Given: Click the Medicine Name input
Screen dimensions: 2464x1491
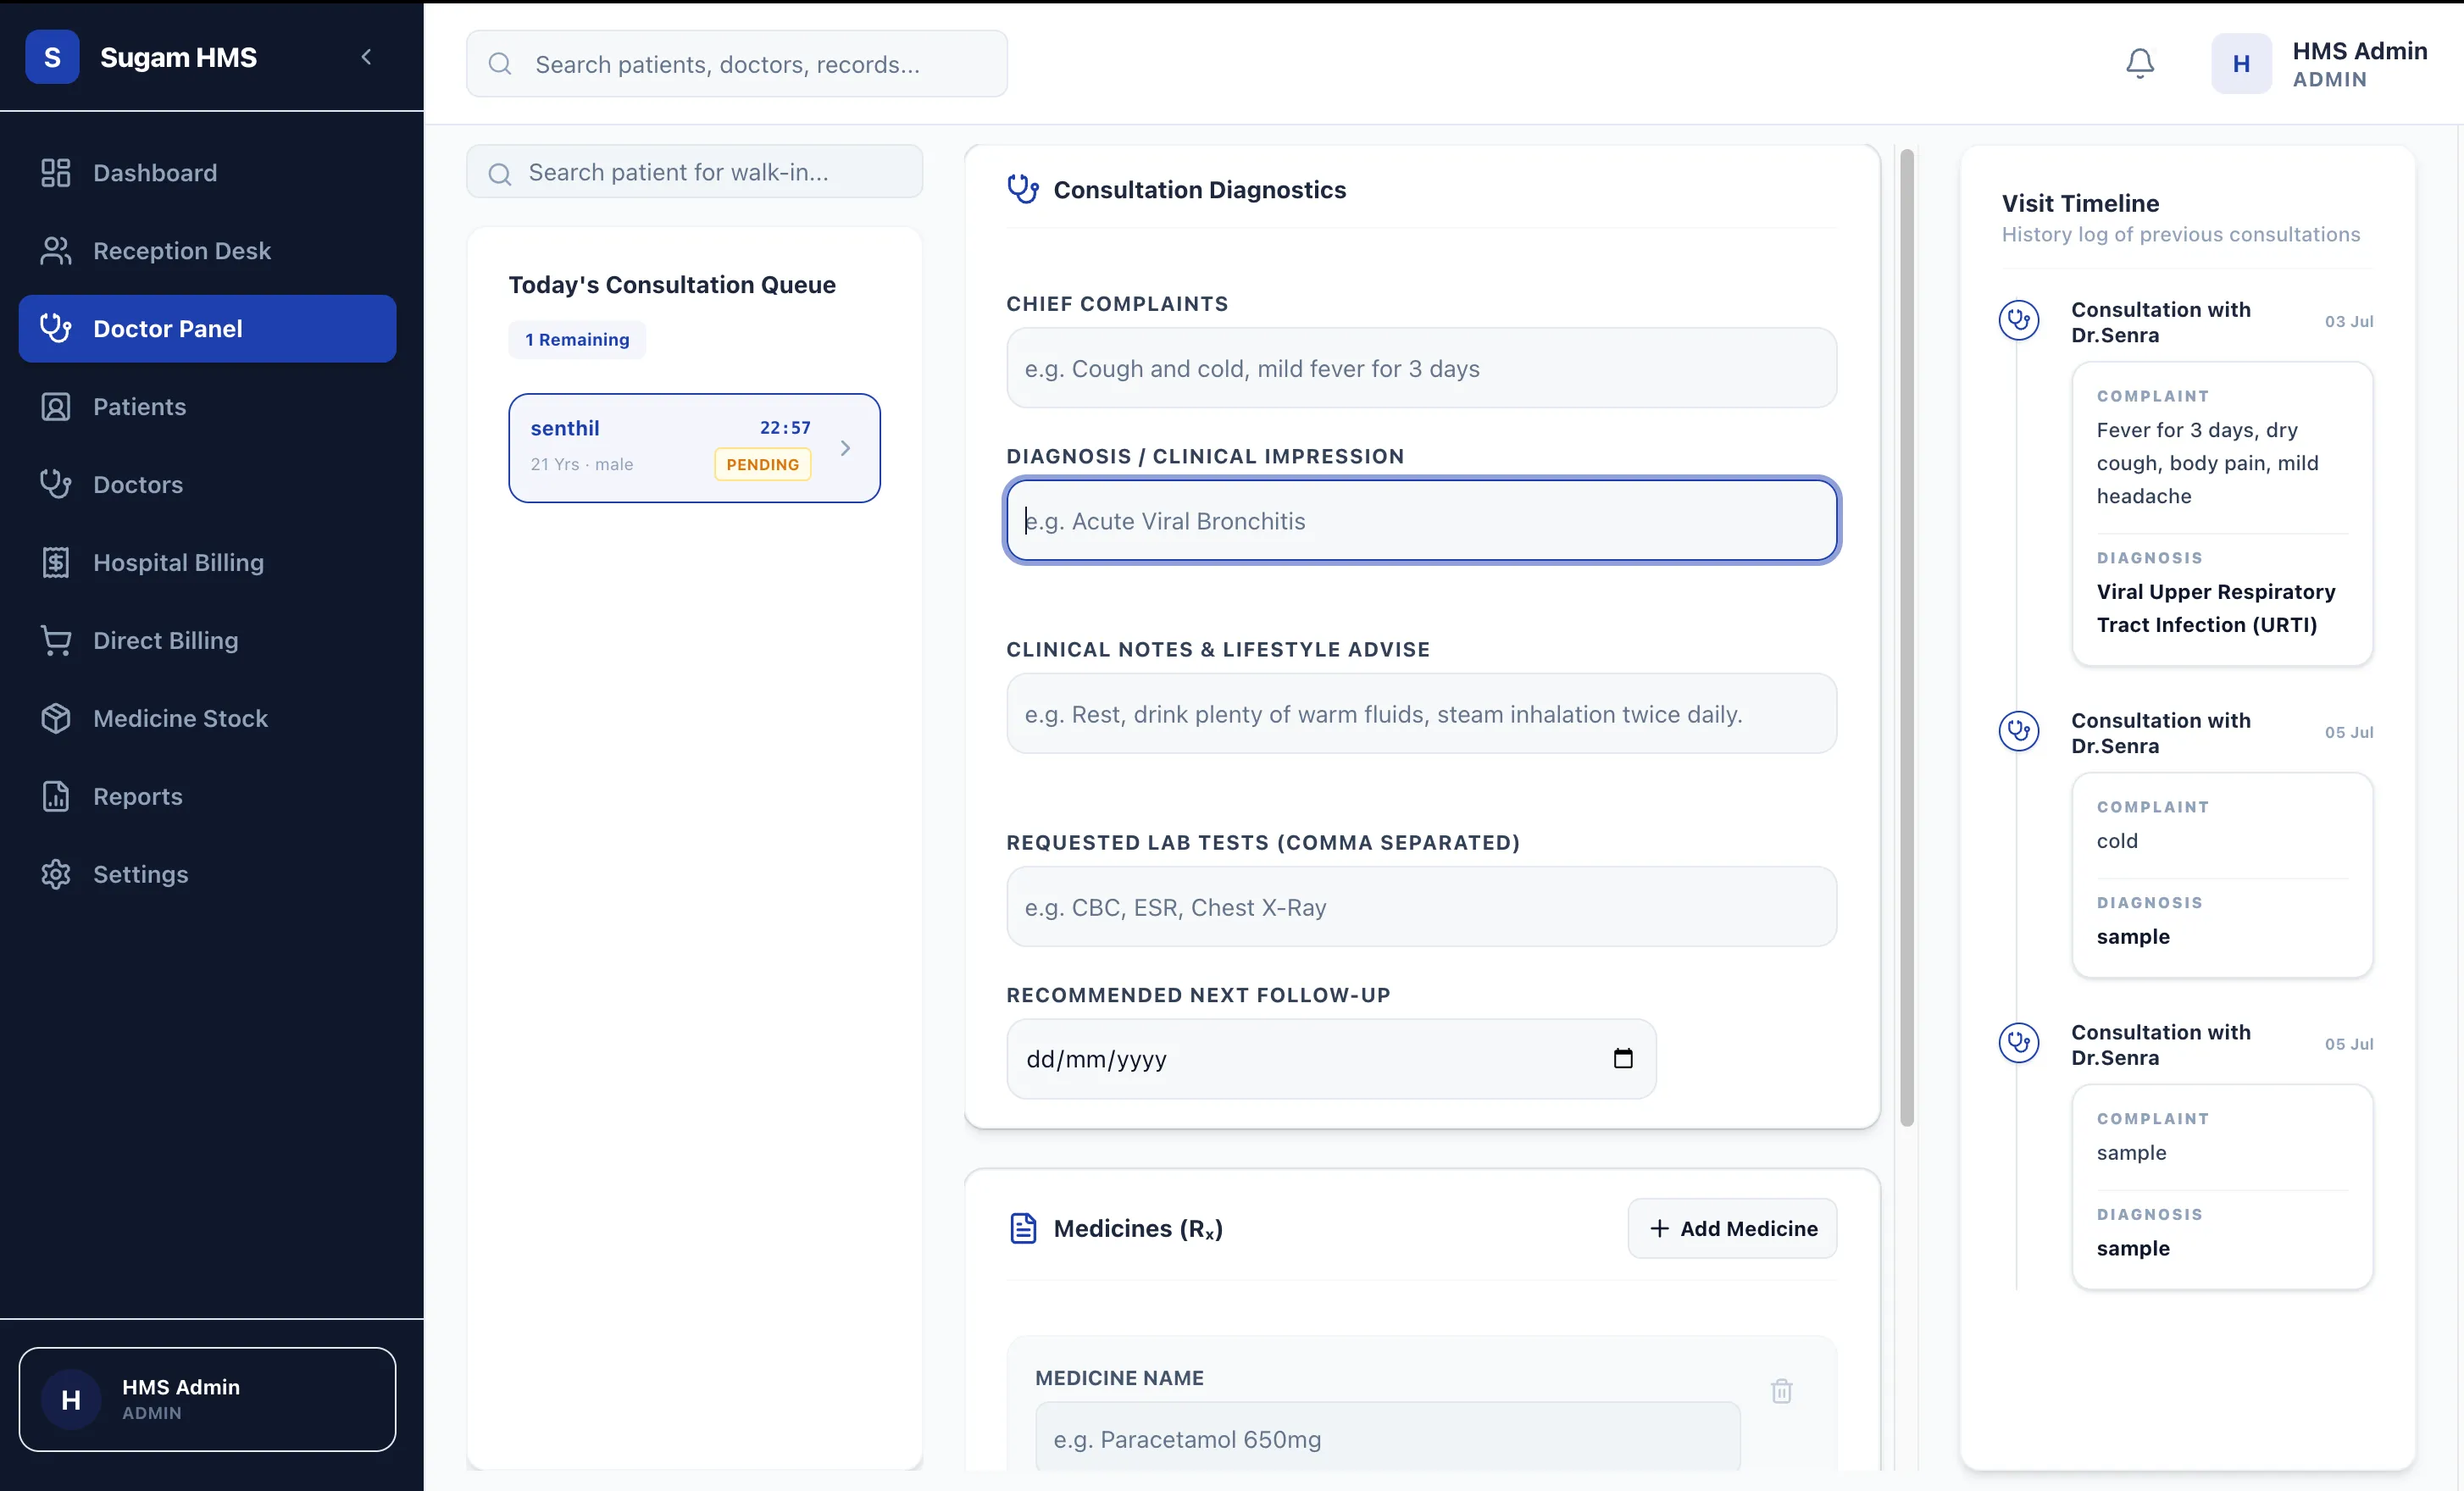Looking at the screenshot, I should 1387,1438.
